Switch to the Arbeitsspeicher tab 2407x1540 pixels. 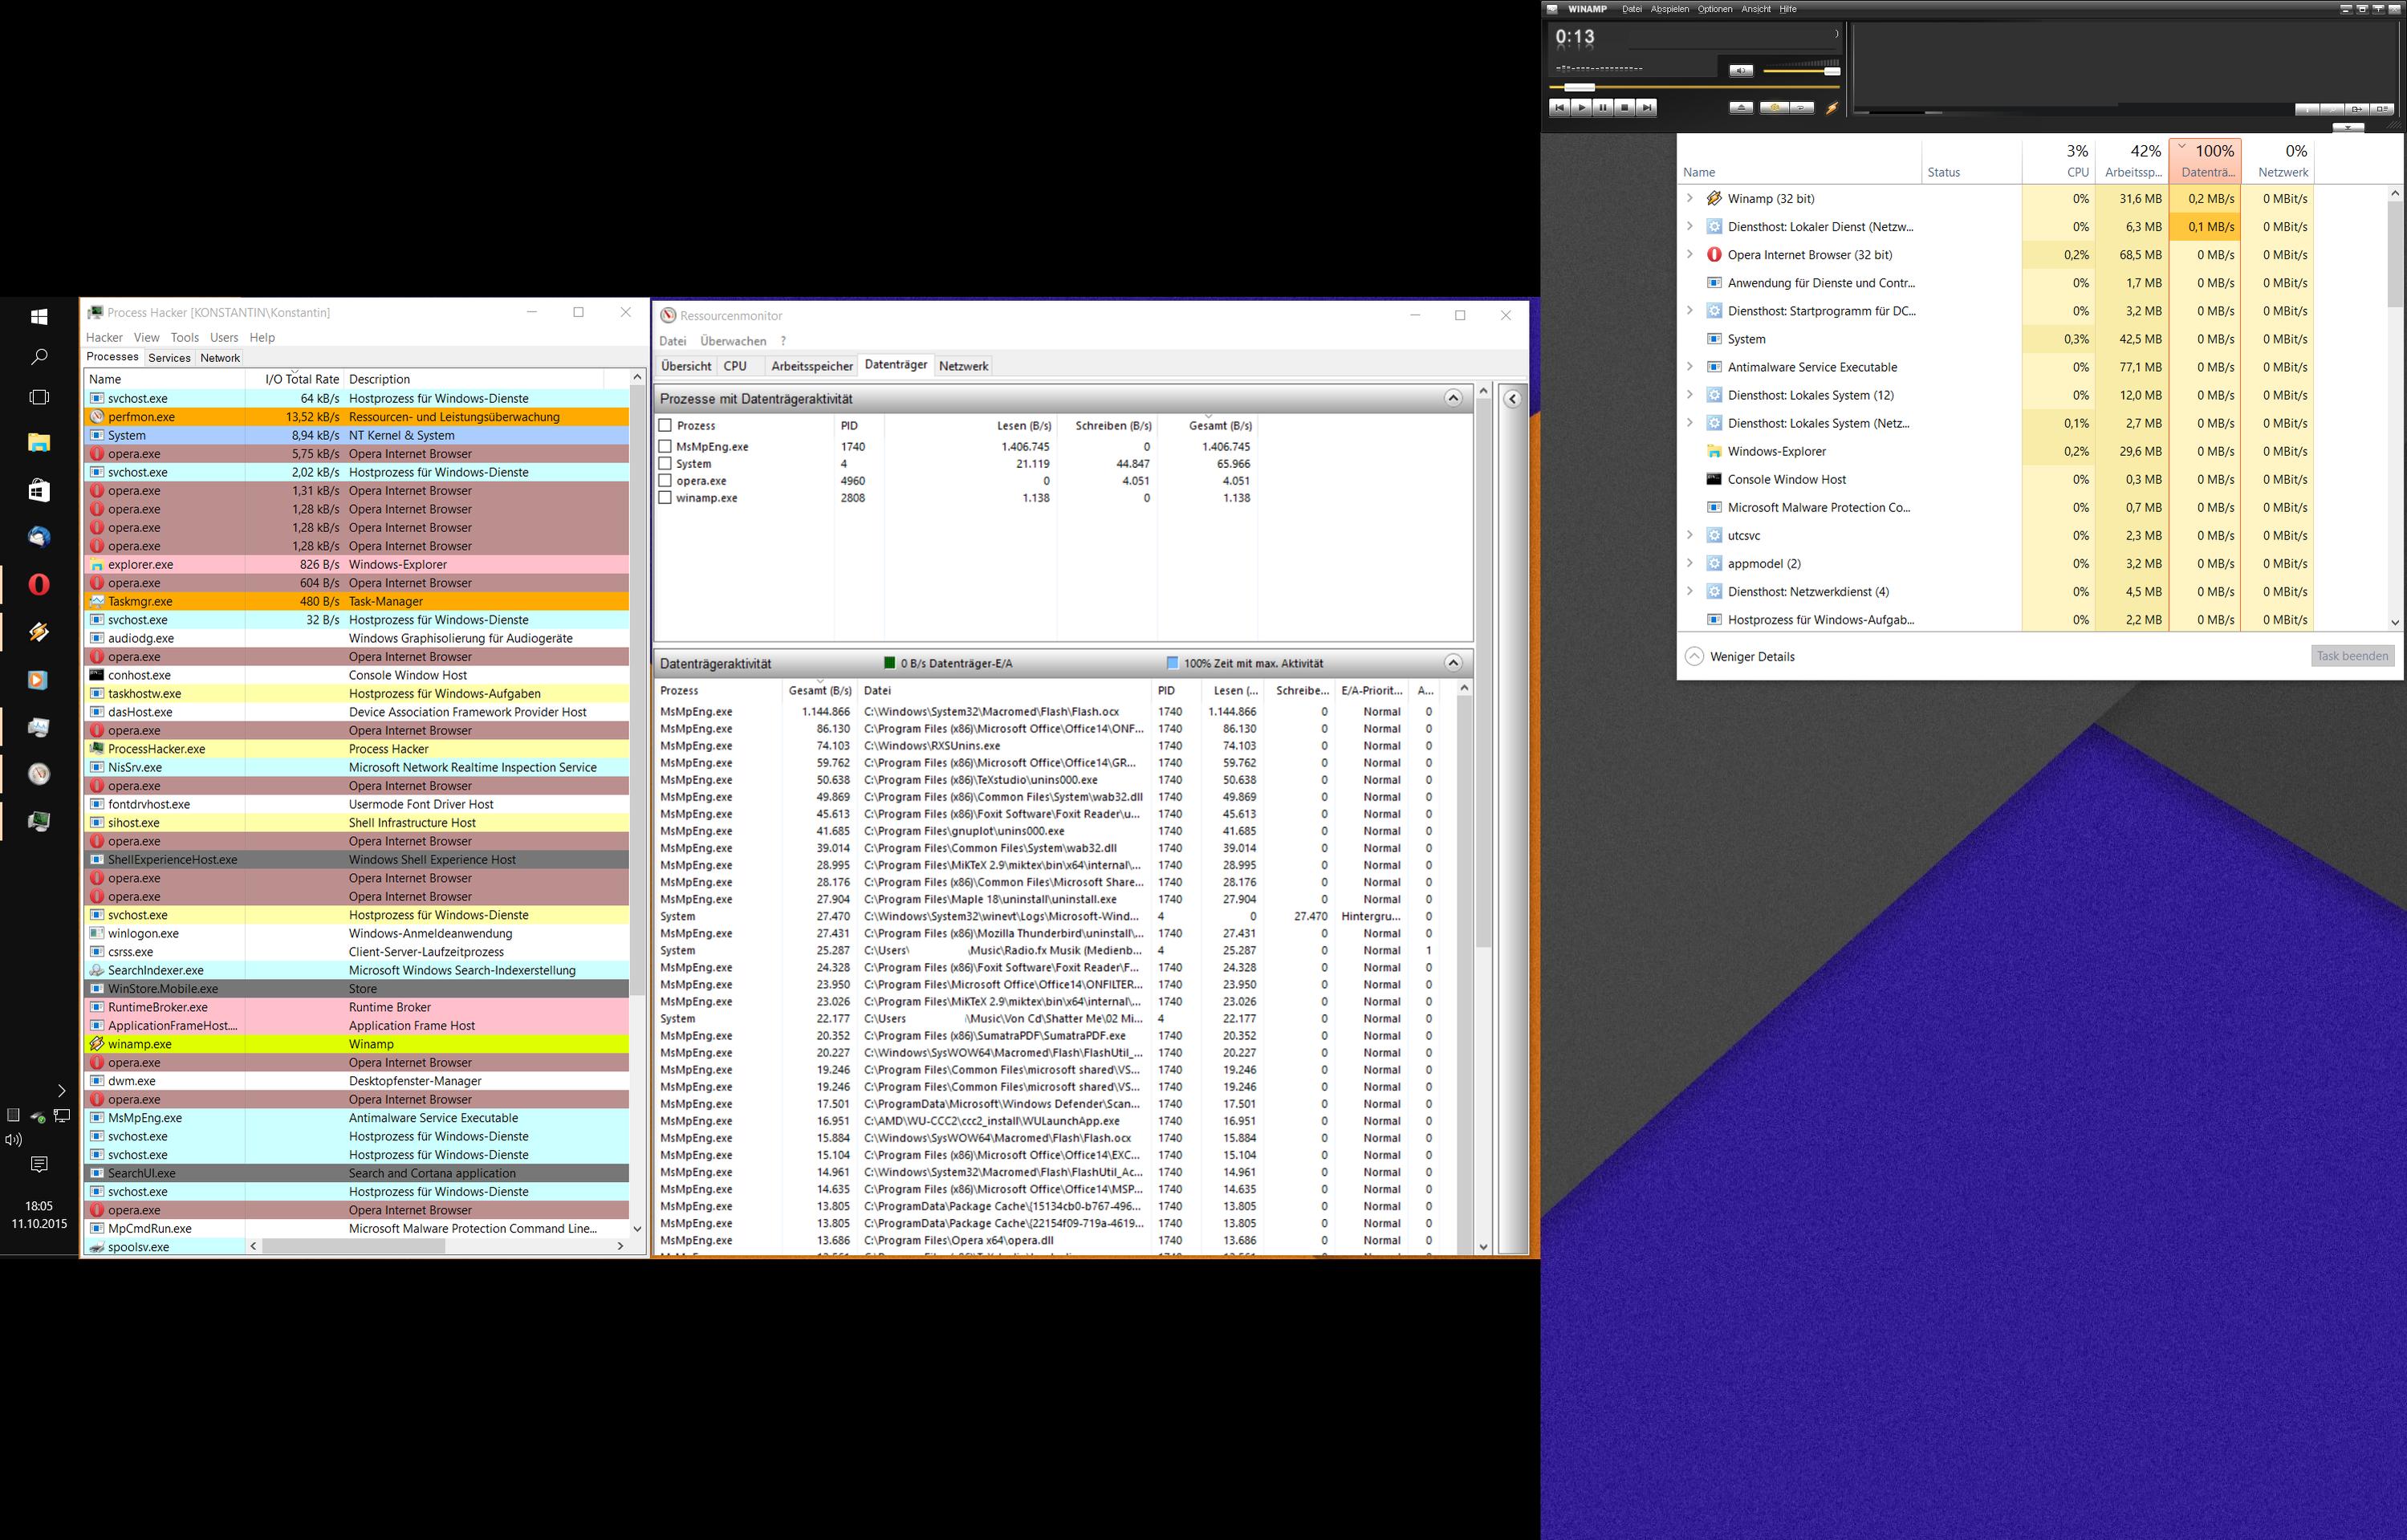[x=811, y=366]
